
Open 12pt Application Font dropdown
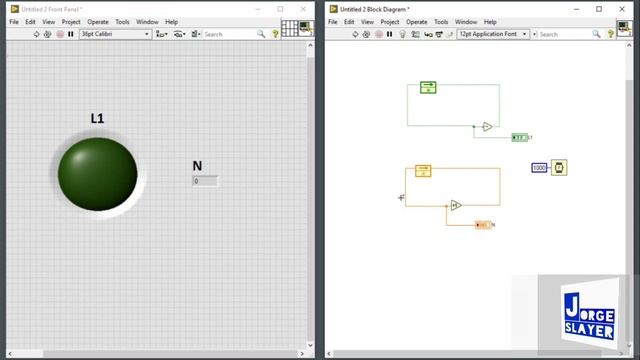tap(493, 34)
